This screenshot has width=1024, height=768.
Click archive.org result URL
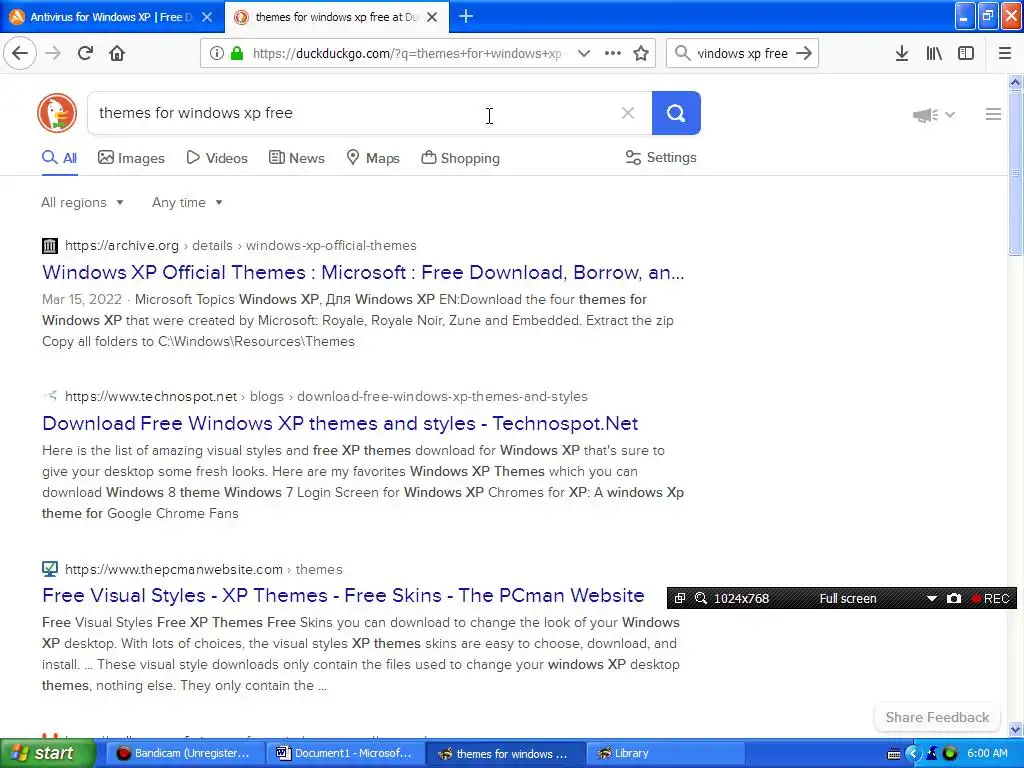(240, 246)
